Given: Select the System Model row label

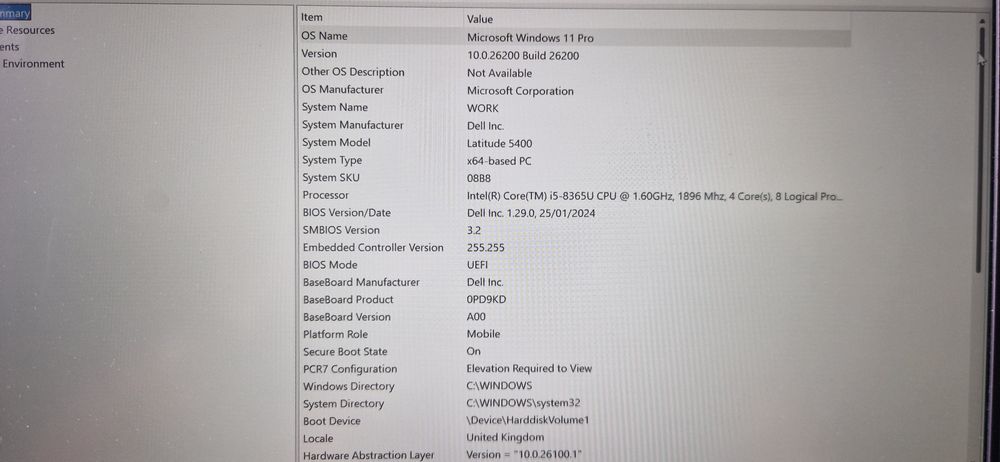Looking at the screenshot, I should tap(336, 142).
